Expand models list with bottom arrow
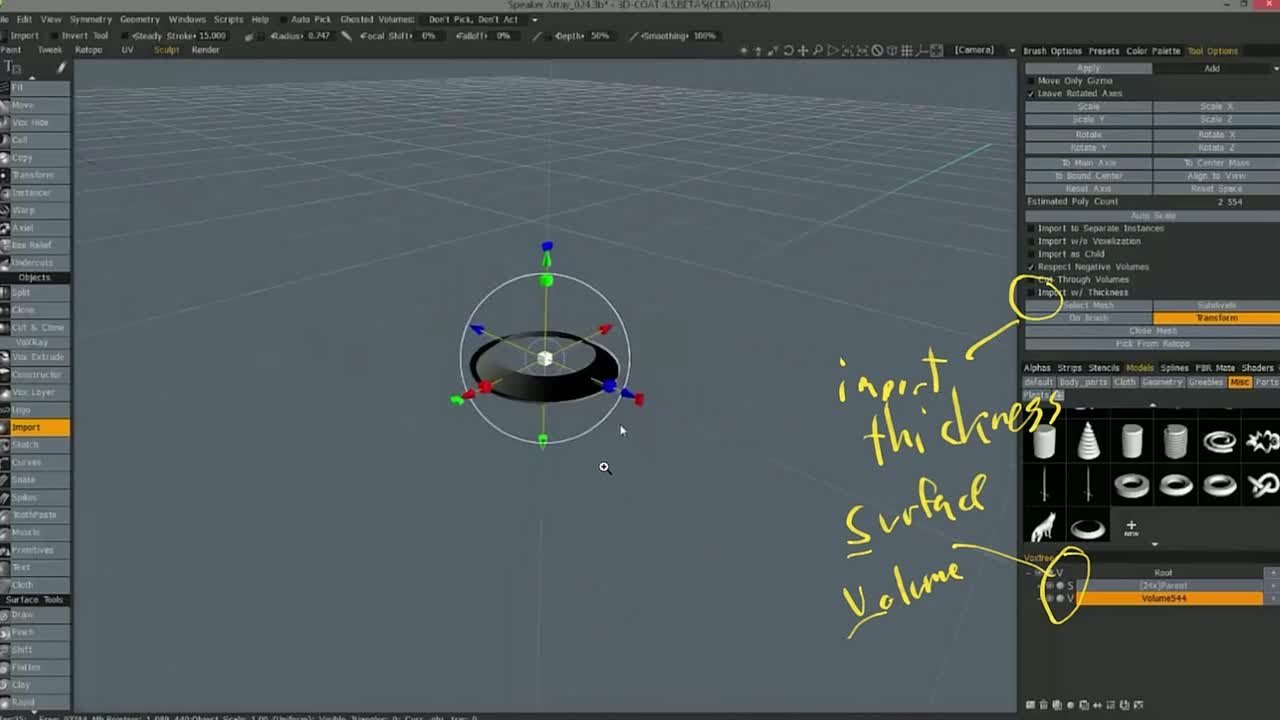1280x720 pixels. (x=1155, y=545)
